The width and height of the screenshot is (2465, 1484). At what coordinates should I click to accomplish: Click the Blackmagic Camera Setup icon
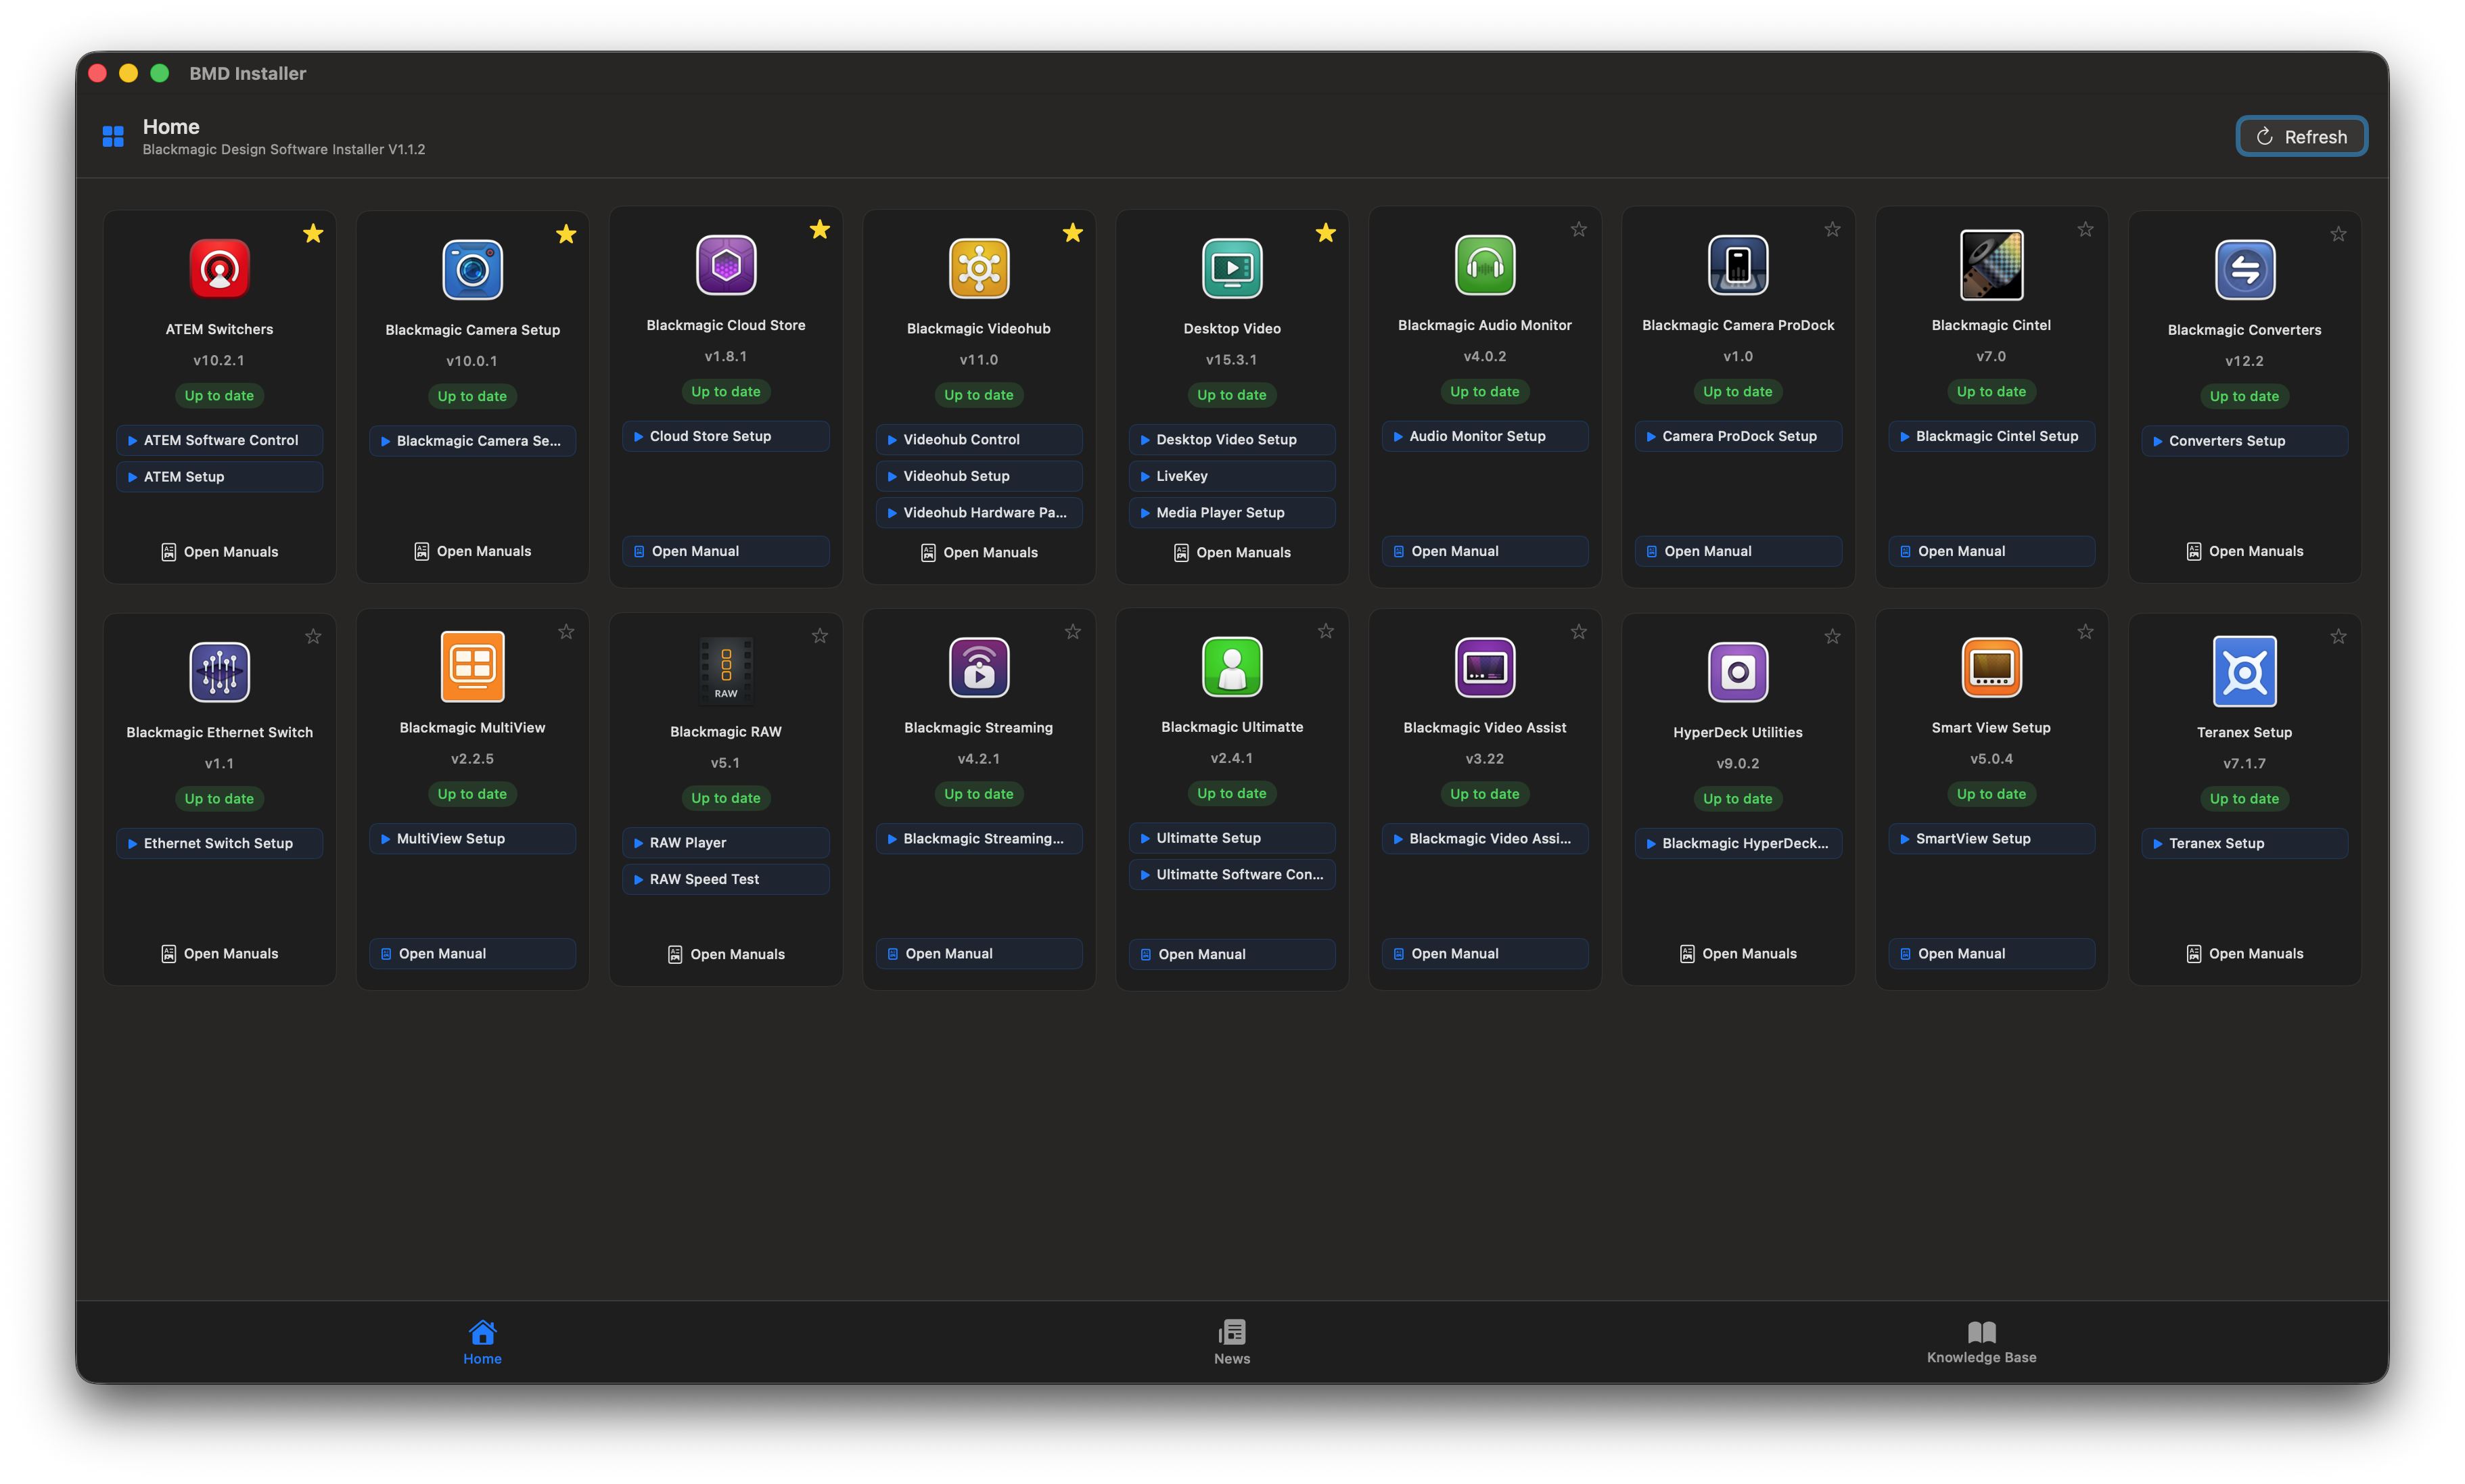(472, 268)
